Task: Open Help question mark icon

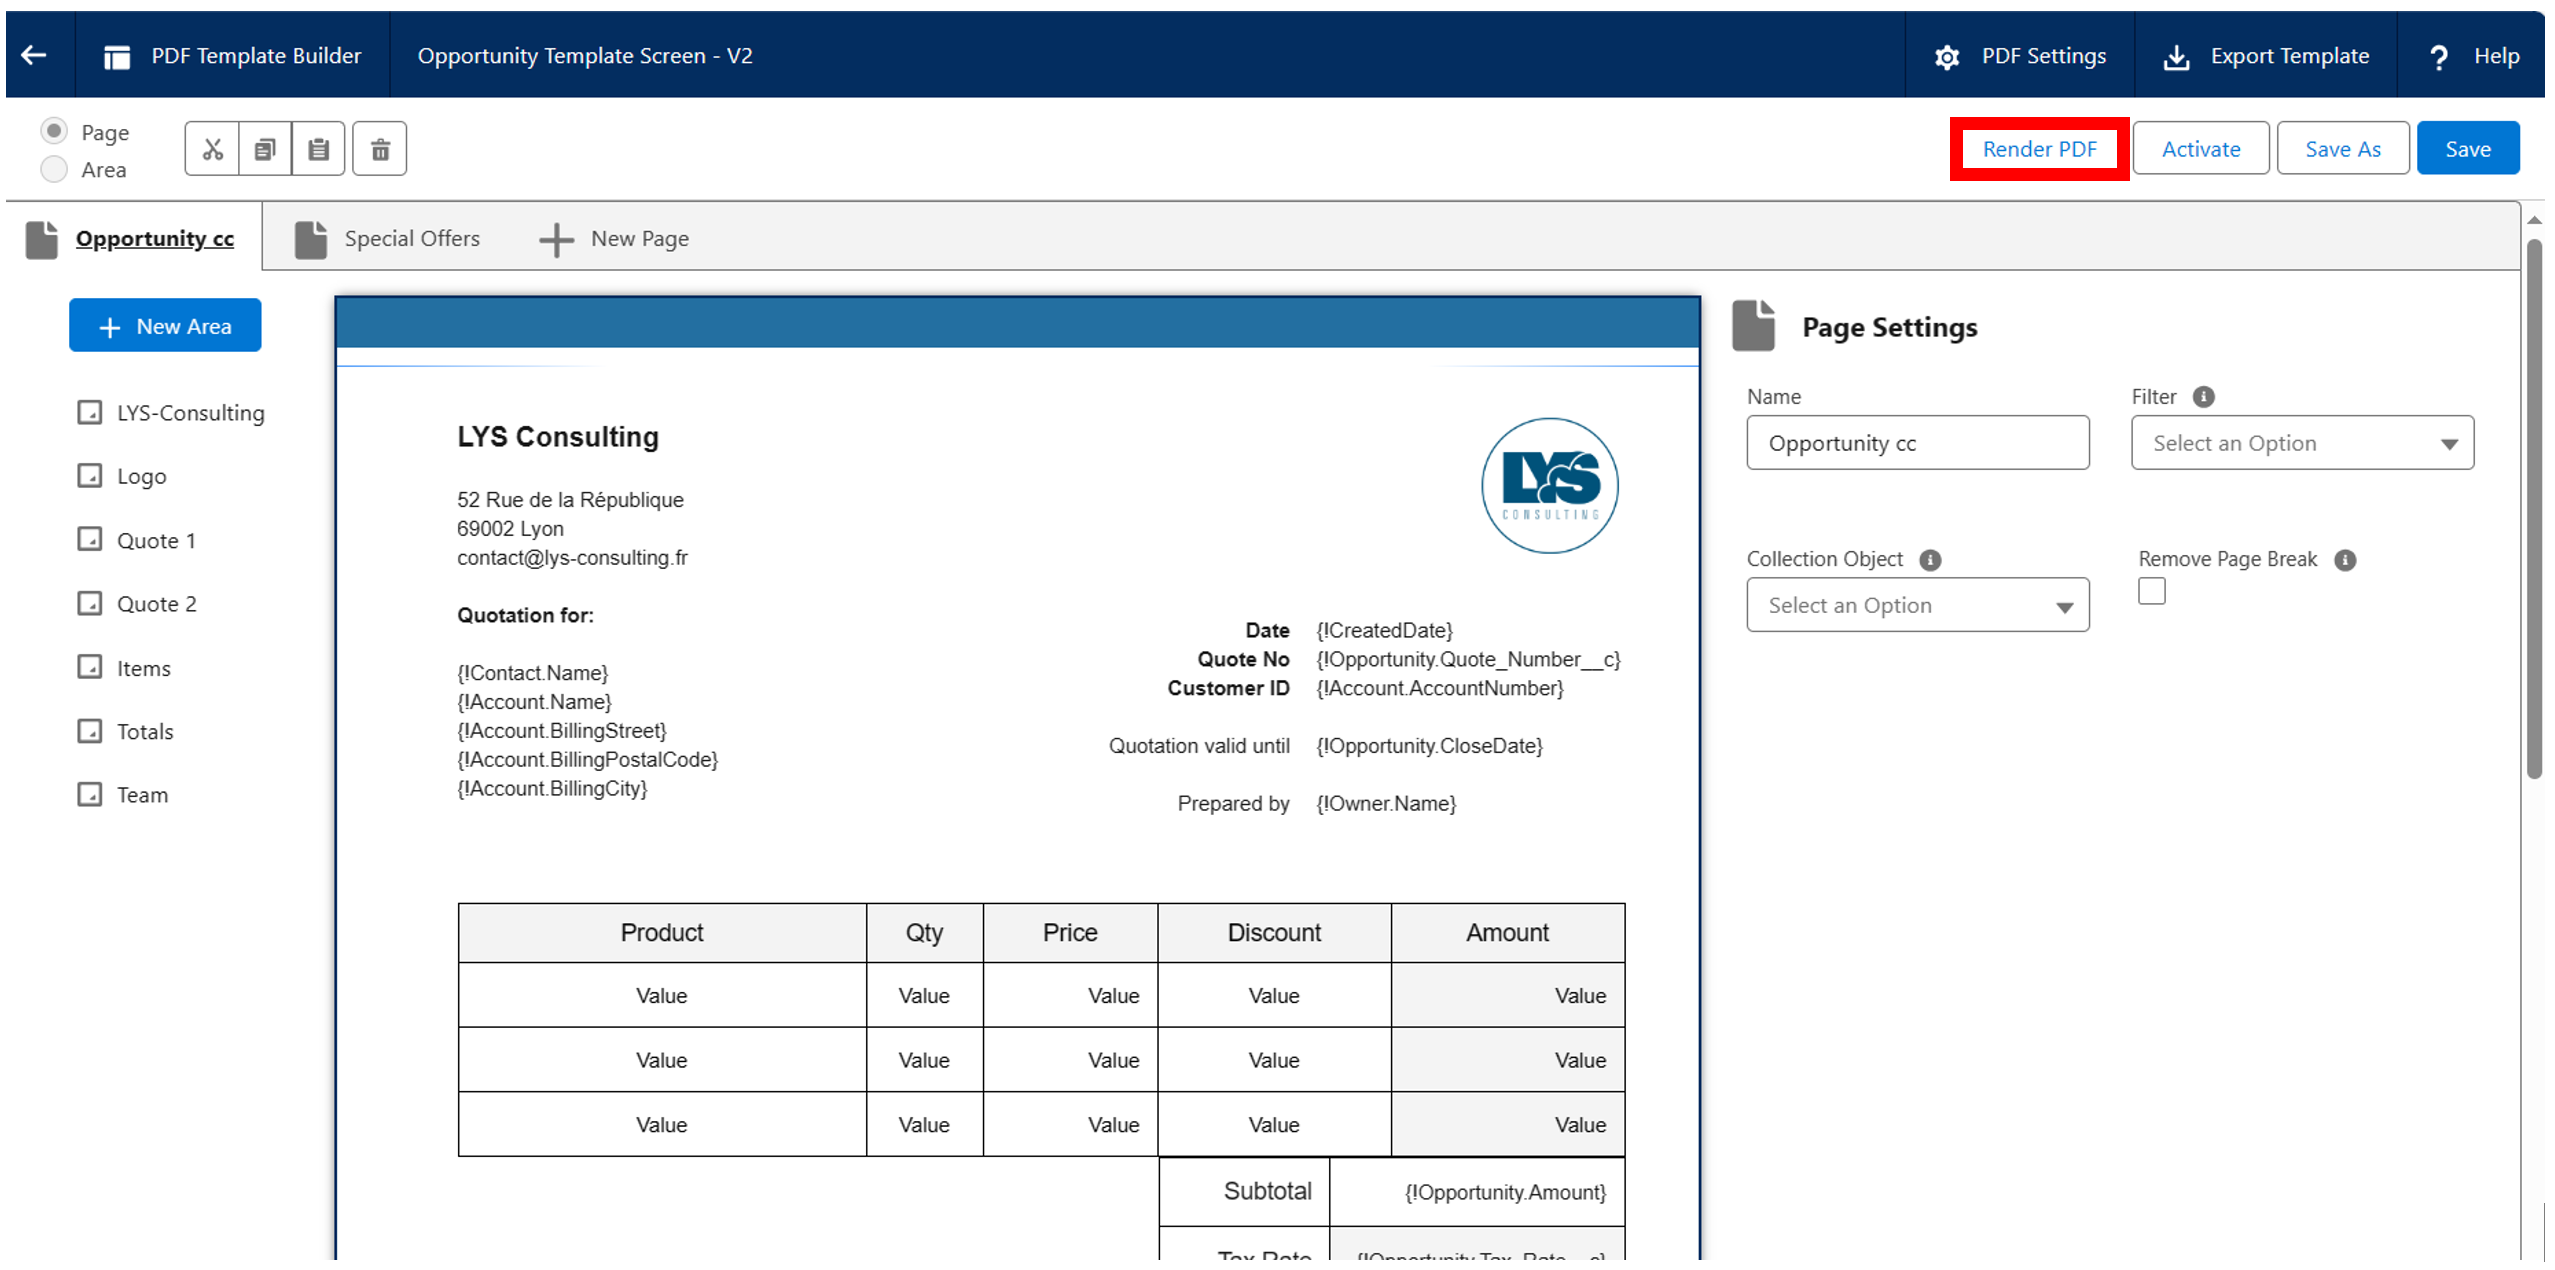Action: tap(2439, 57)
